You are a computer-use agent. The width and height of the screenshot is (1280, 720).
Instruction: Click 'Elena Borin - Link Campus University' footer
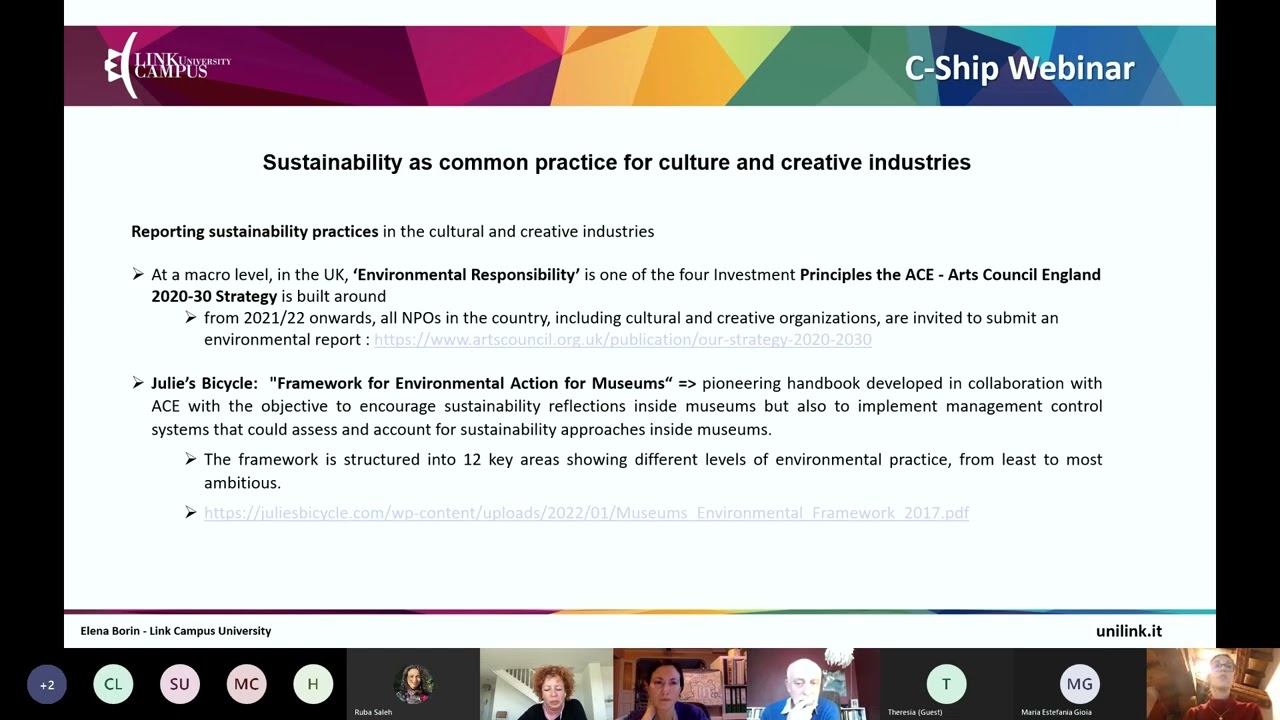(x=176, y=631)
